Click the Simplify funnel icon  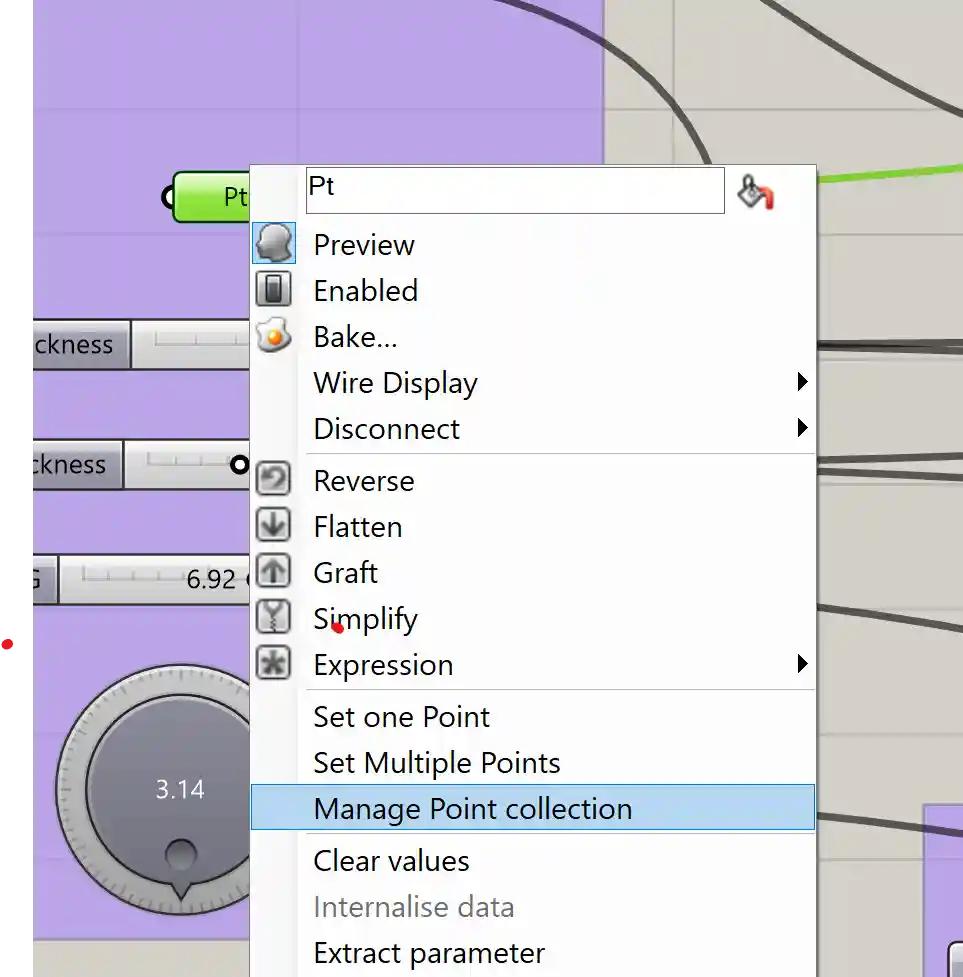273,618
